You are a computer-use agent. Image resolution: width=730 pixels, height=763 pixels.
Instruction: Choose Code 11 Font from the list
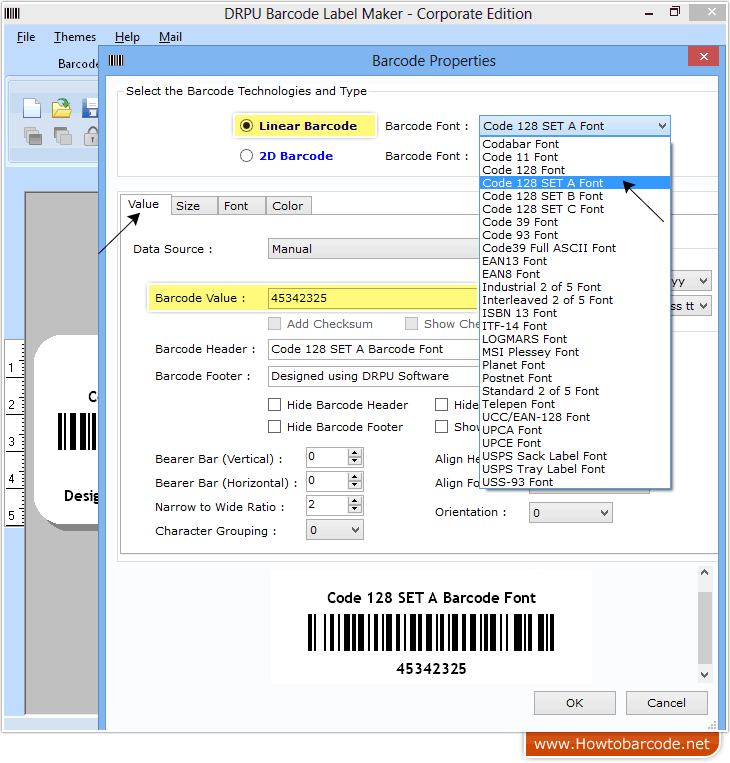point(575,157)
